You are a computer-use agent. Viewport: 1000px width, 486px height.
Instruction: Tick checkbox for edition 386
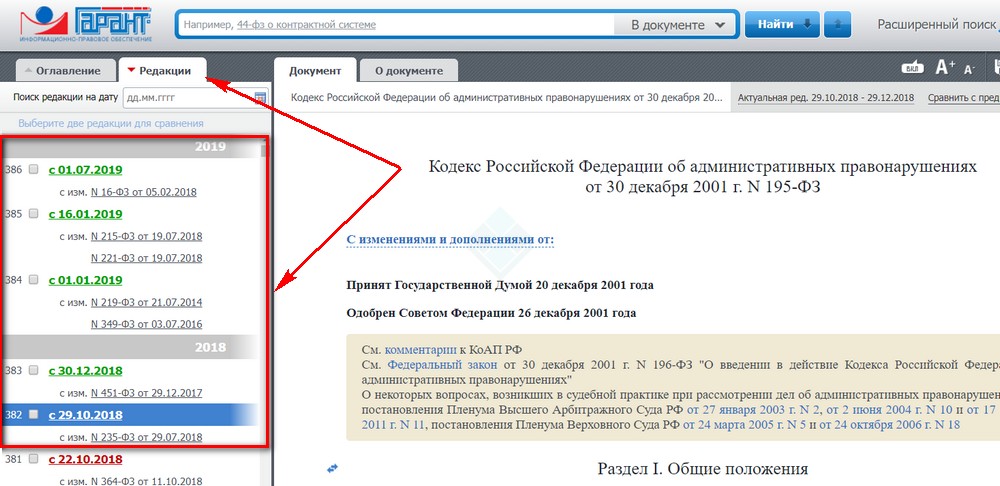34,170
